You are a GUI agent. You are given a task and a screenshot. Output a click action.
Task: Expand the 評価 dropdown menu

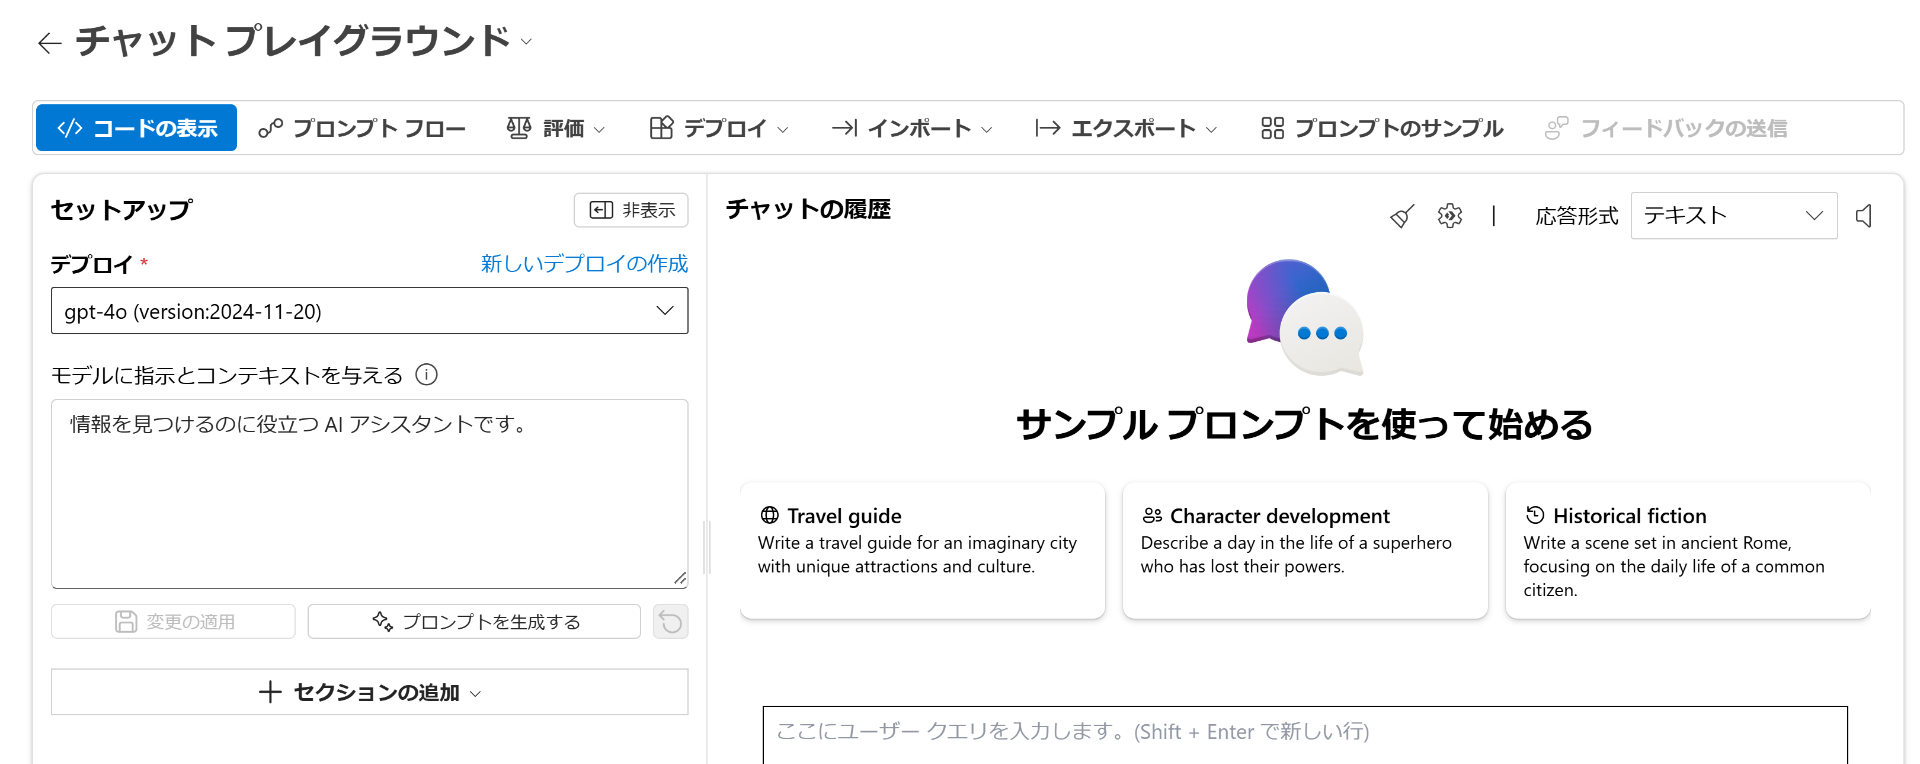point(556,128)
